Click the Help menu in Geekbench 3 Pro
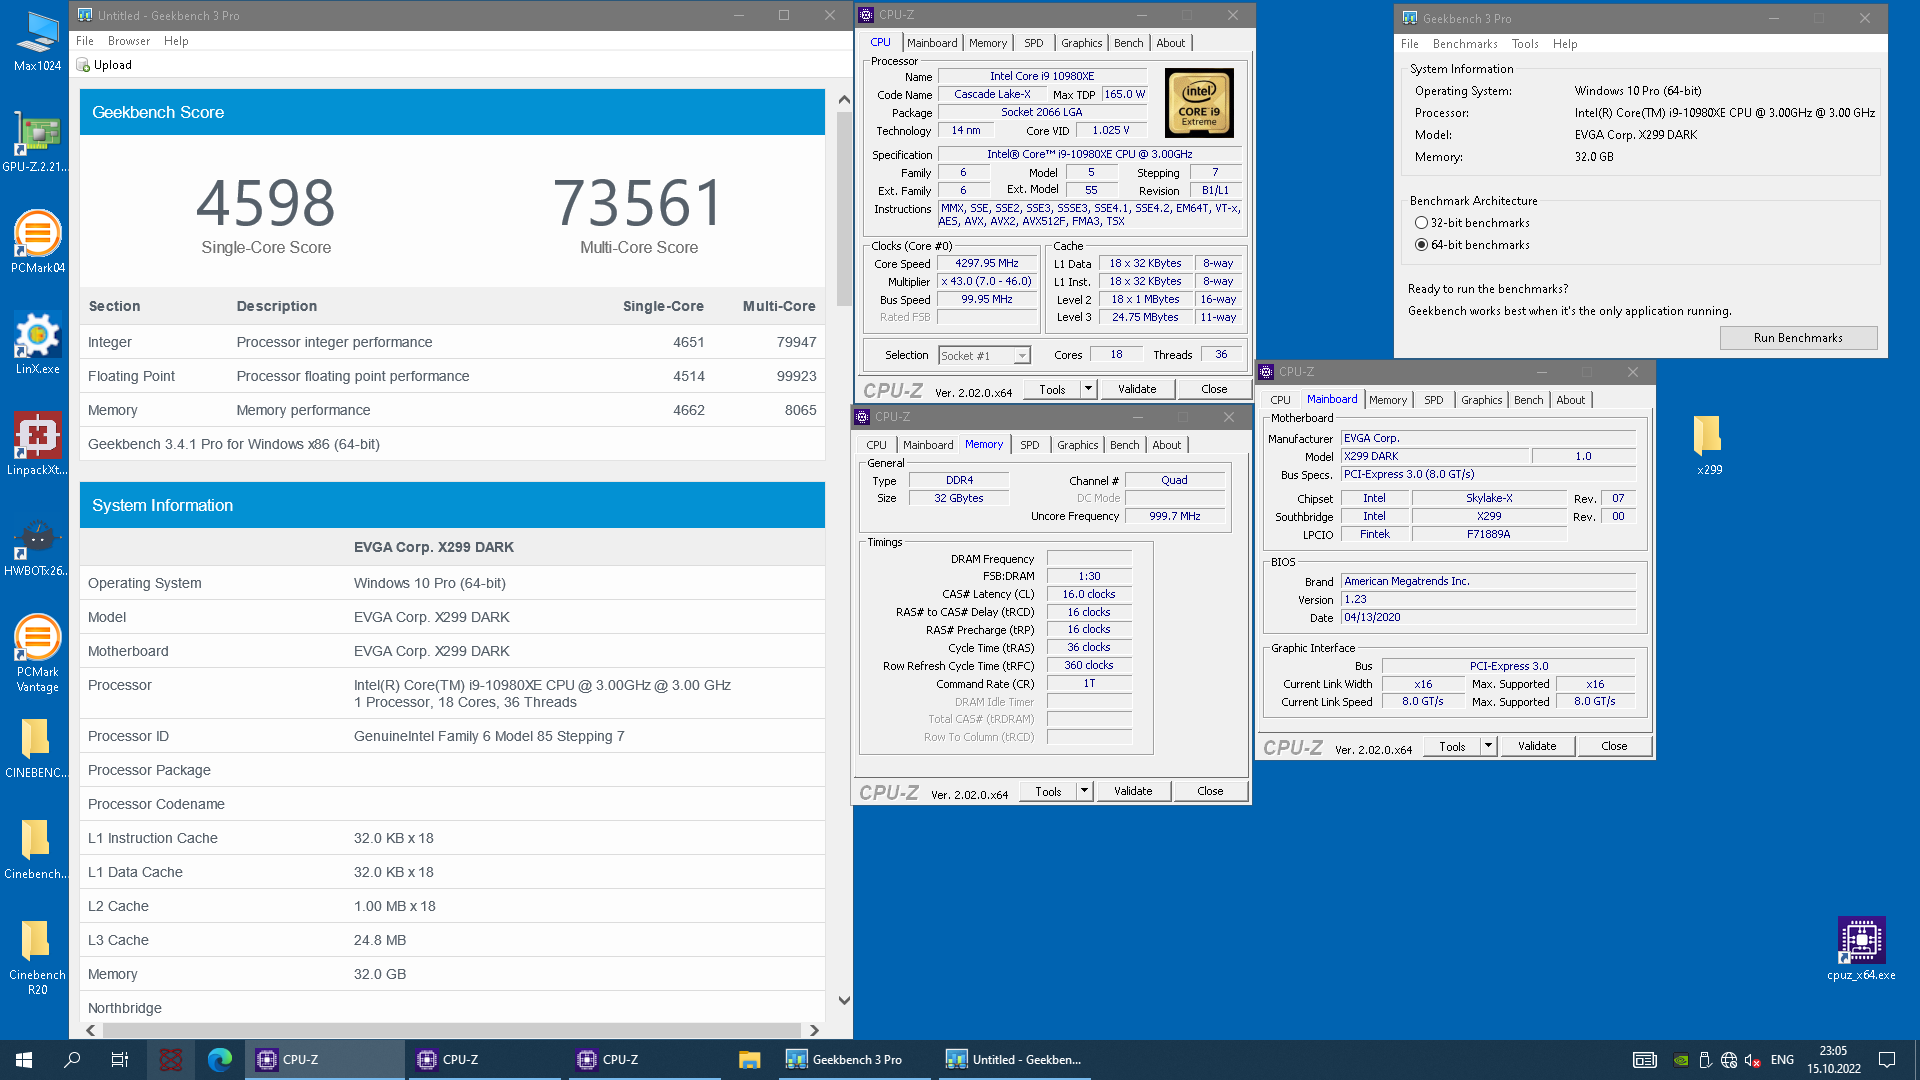 1565,44
